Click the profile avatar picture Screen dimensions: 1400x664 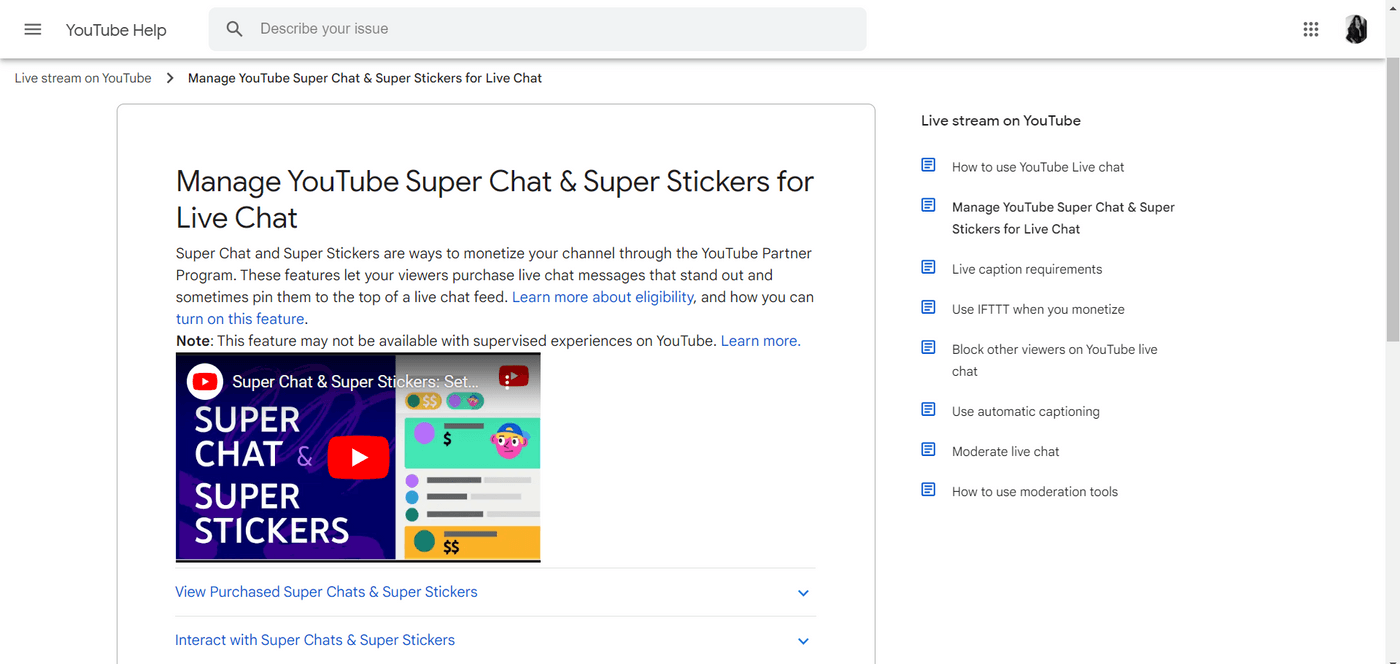coord(1356,29)
